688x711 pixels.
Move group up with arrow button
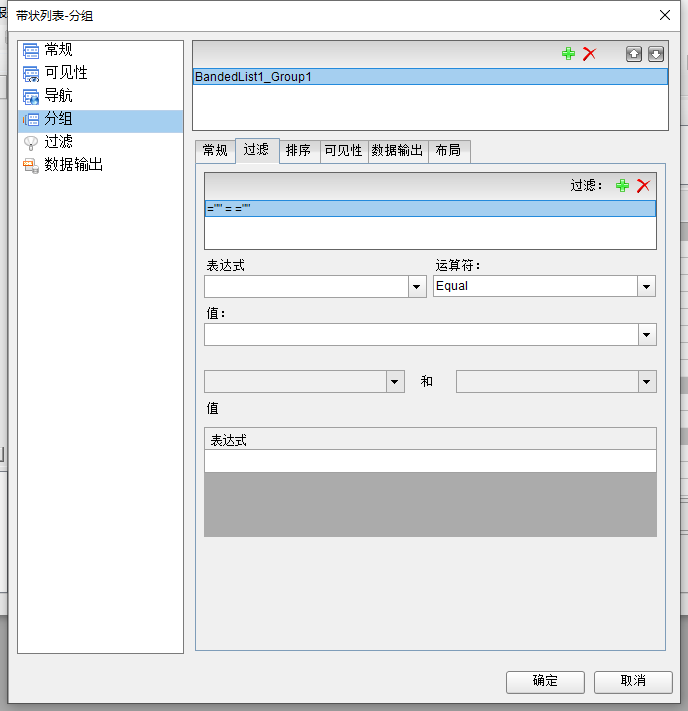click(634, 54)
